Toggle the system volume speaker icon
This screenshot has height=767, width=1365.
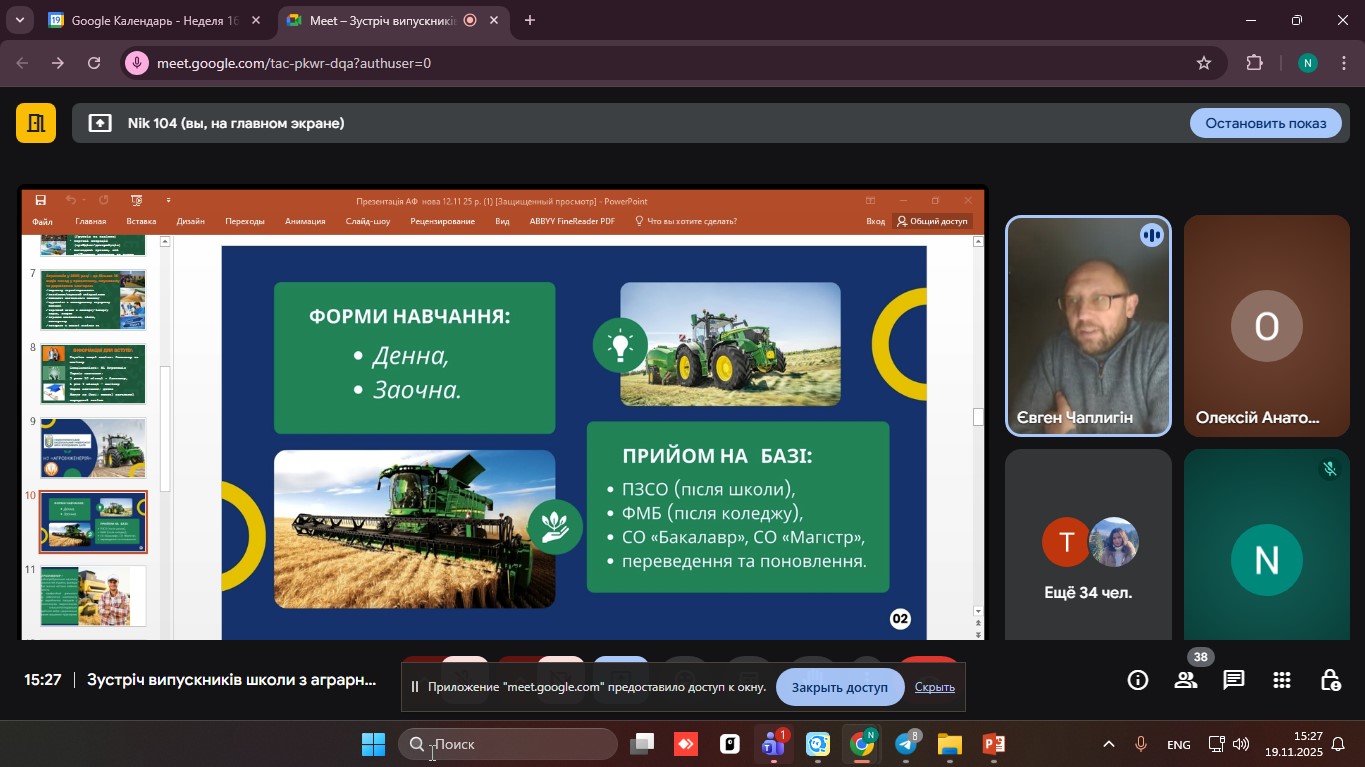1241,744
